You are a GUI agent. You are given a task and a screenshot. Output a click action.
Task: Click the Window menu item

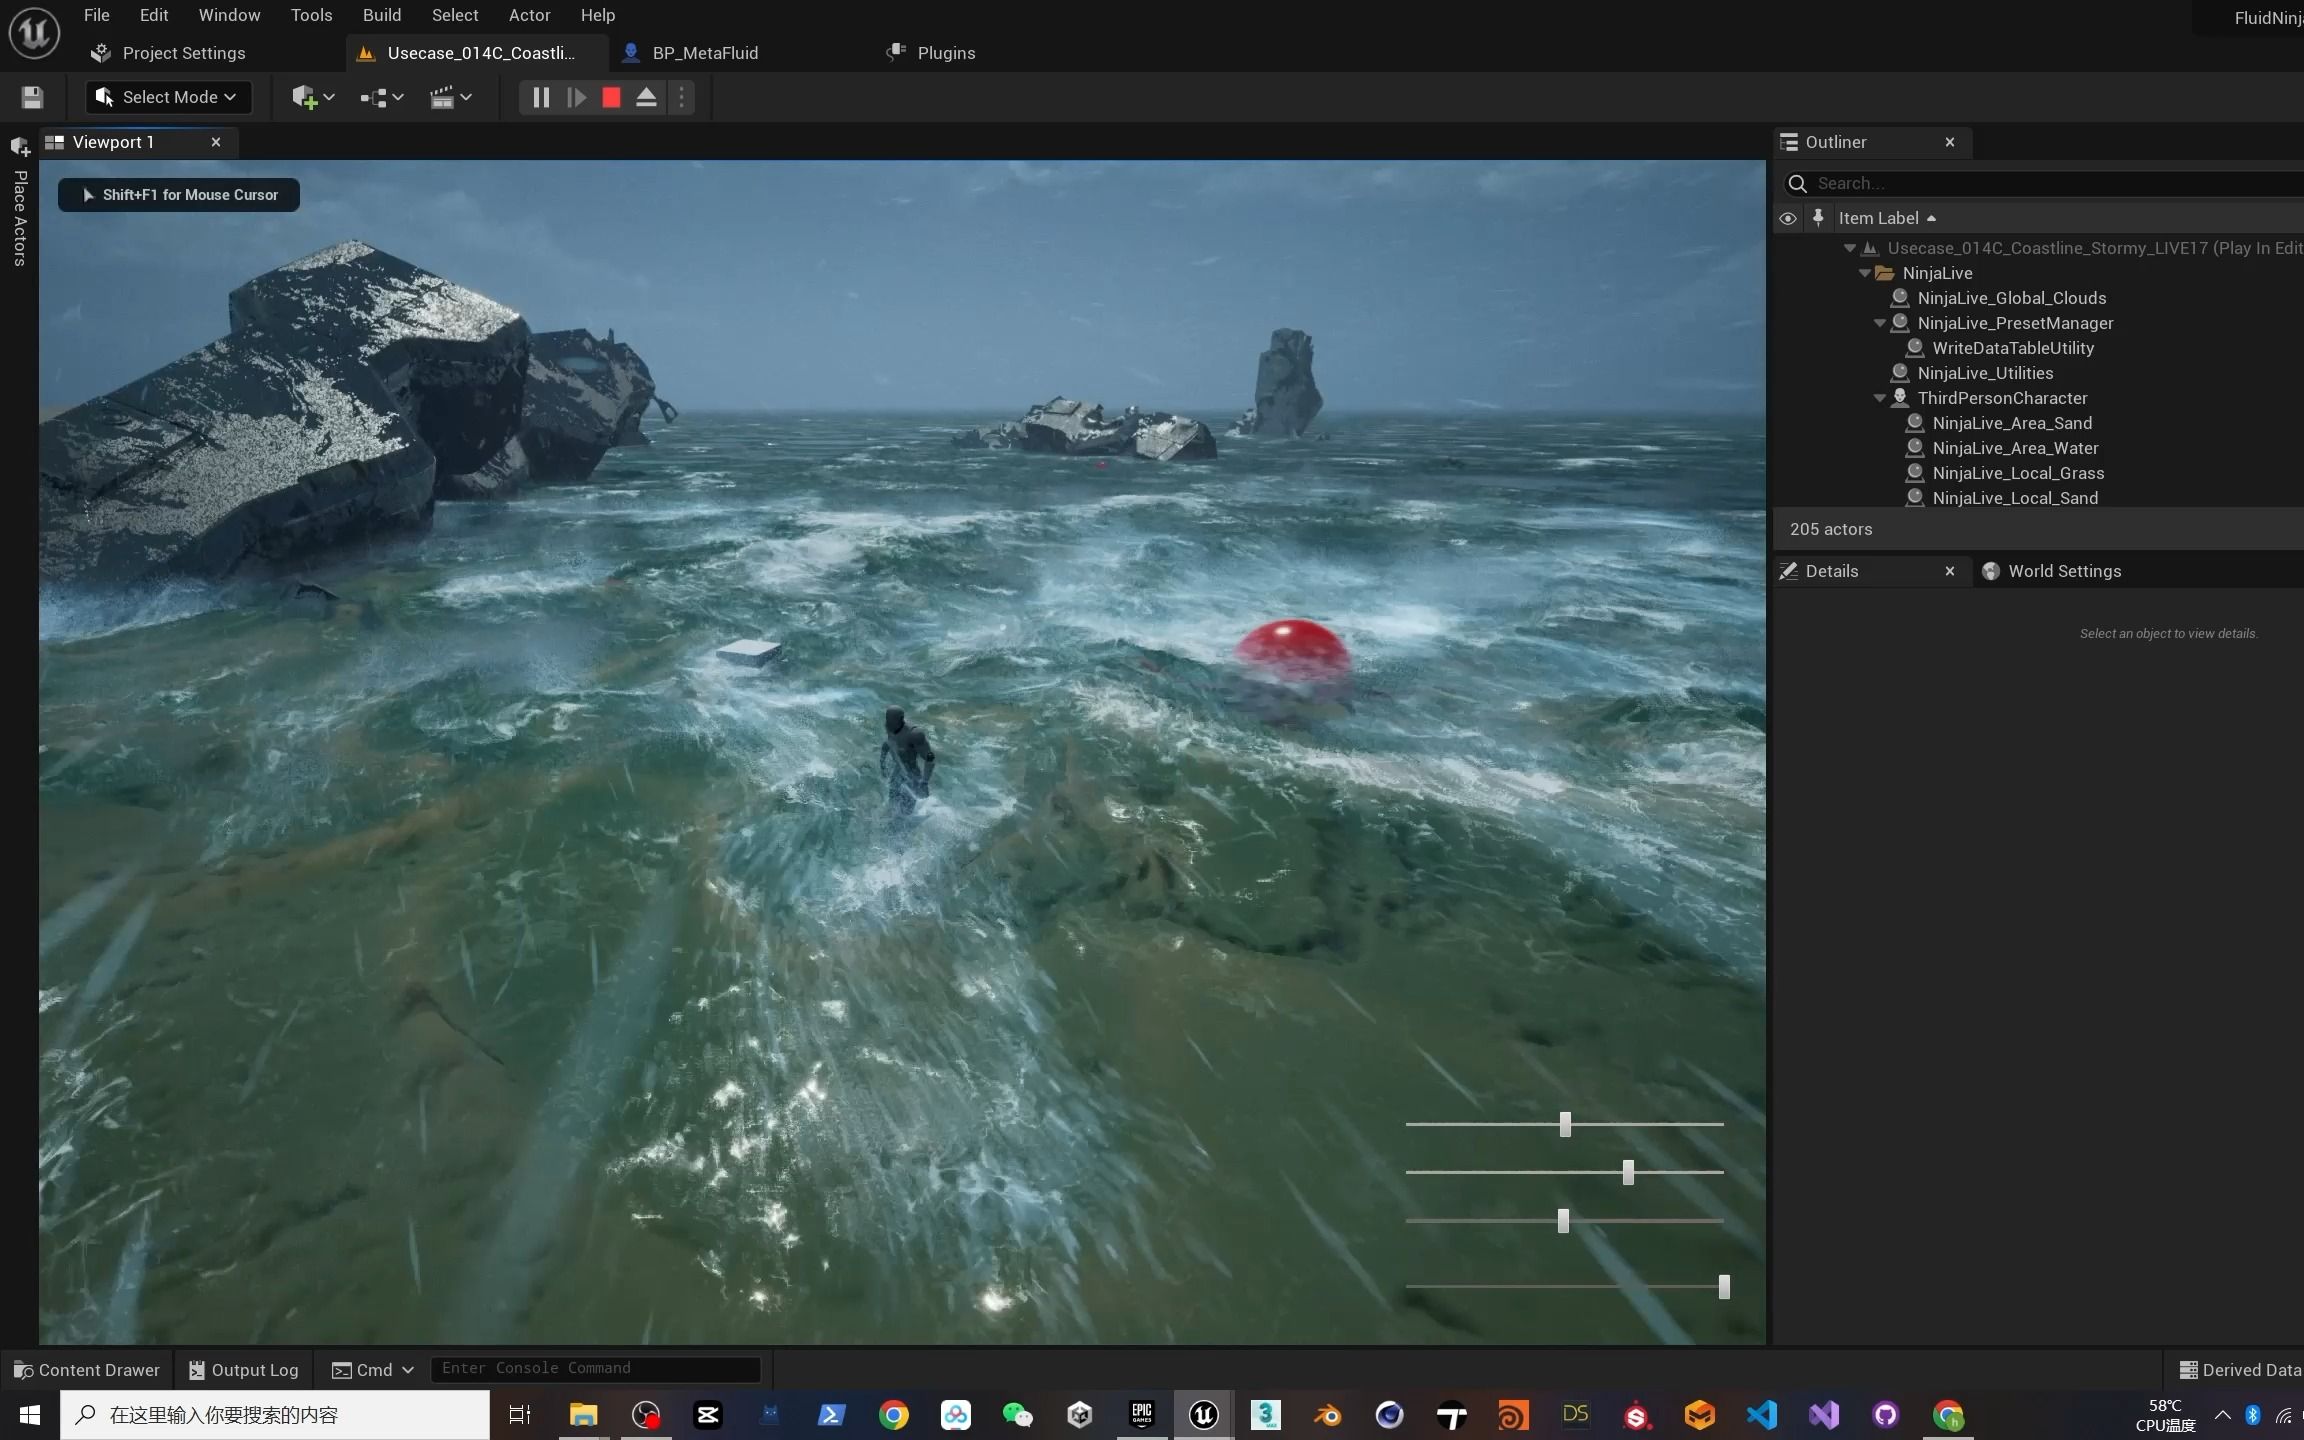pyautogui.click(x=227, y=15)
